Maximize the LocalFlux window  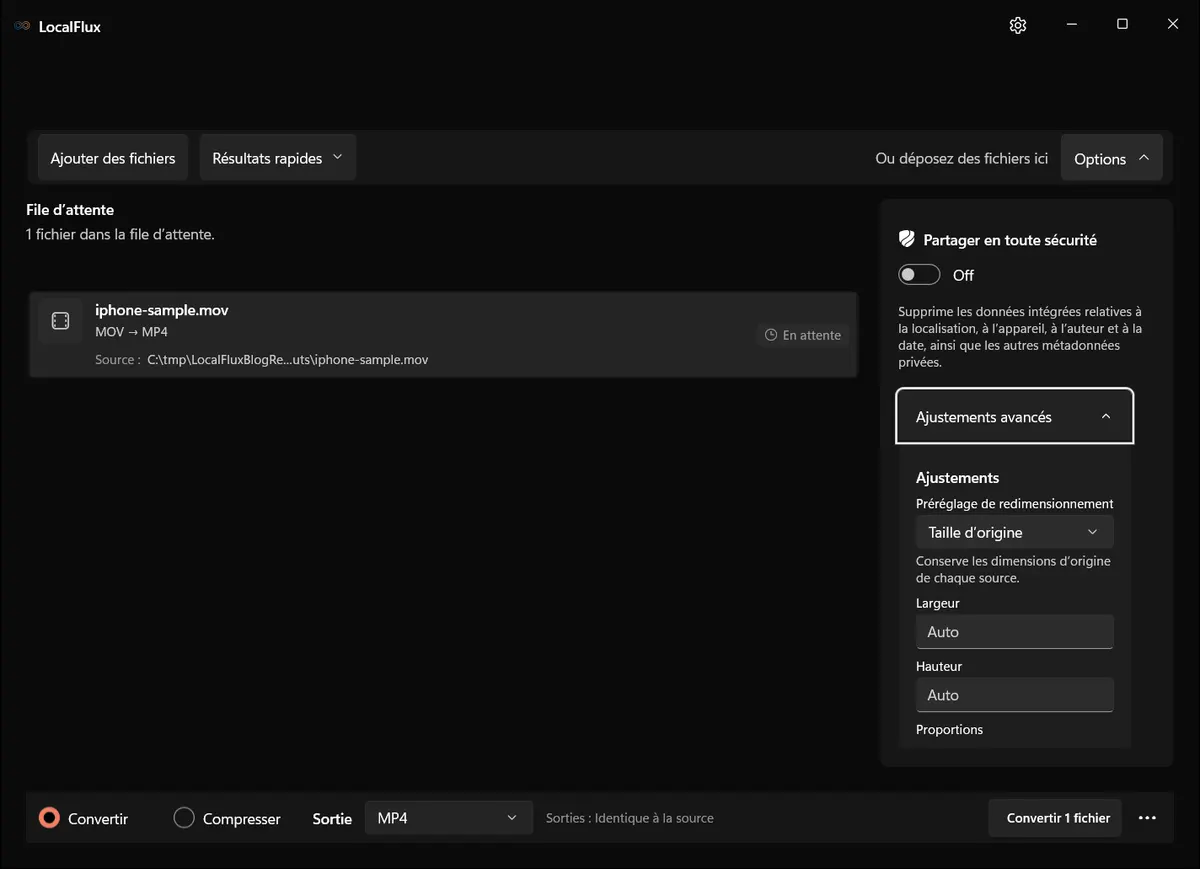[1122, 25]
